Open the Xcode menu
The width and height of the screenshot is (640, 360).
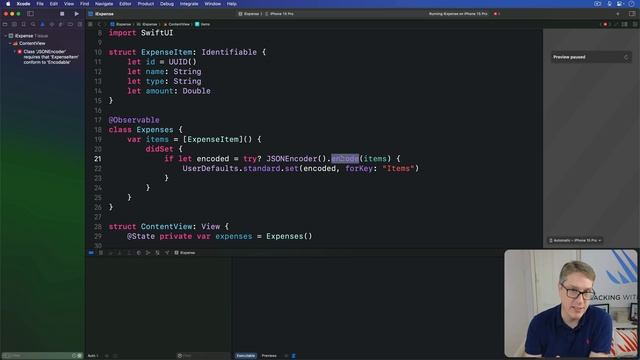coord(23,4)
